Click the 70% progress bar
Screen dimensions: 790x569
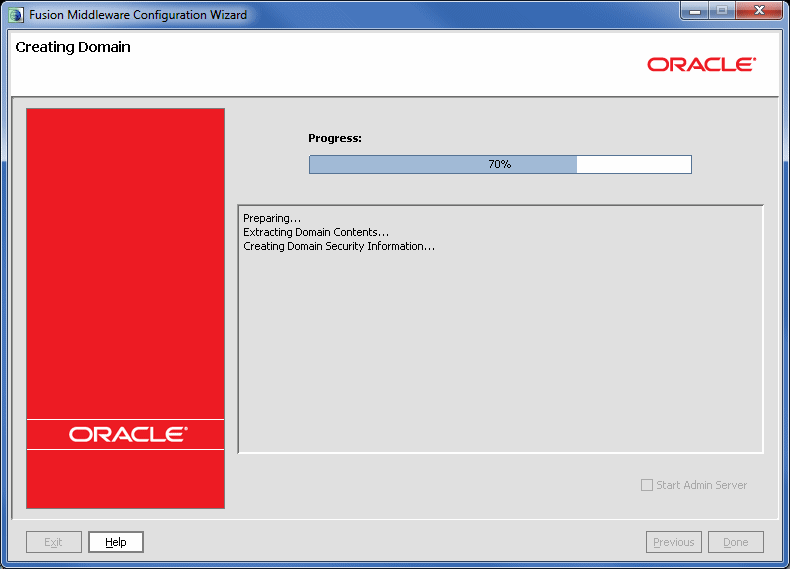[500, 164]
